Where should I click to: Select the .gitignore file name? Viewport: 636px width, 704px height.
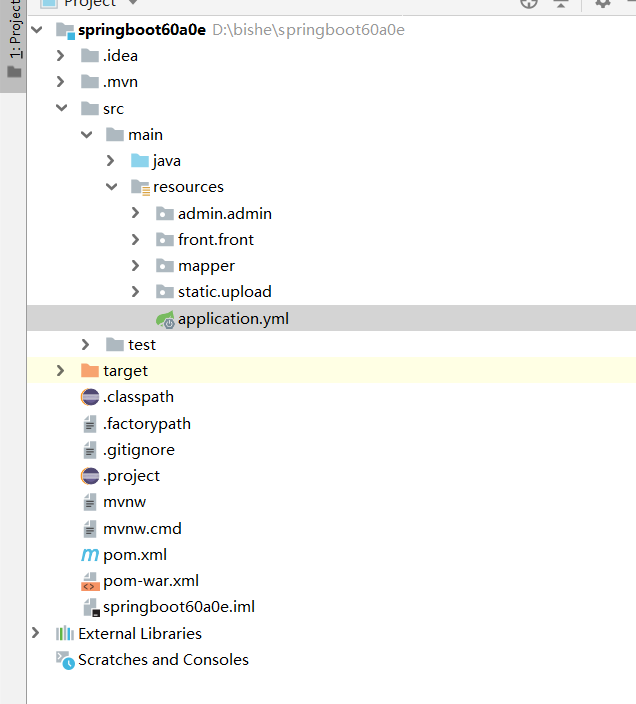139,450
